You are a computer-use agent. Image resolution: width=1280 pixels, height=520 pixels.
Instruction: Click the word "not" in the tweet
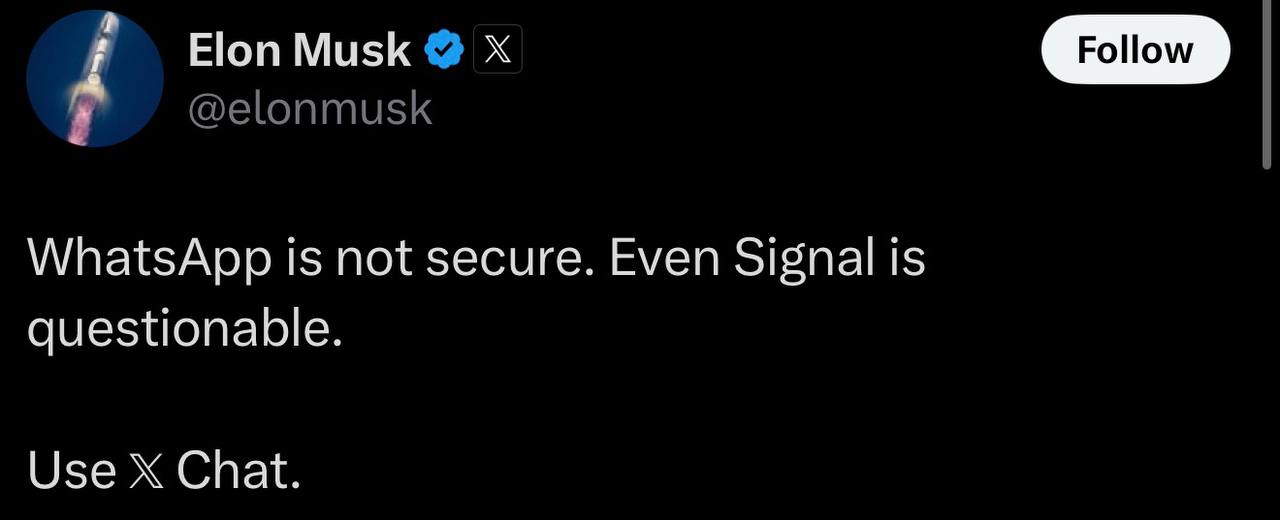pos(374,258)
